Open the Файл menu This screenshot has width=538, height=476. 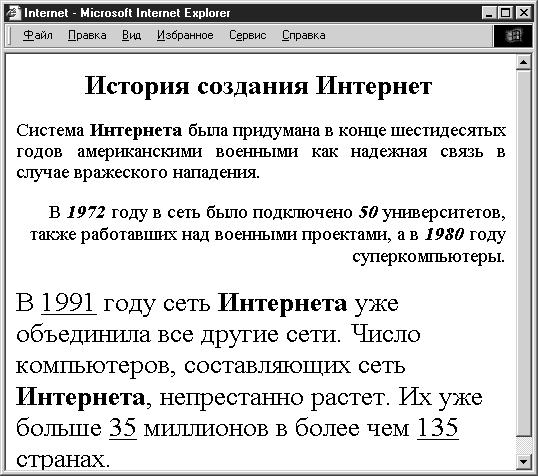[x=38, y=35]
